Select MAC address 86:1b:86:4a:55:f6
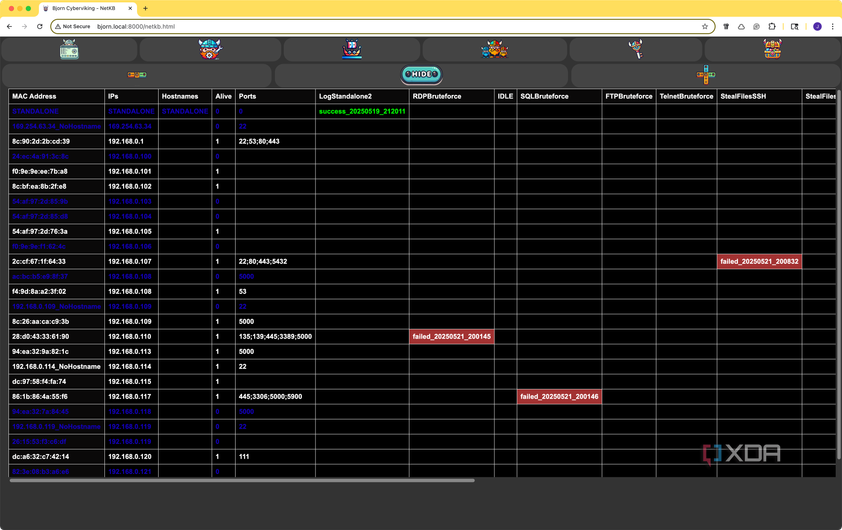This screenshot has height=530, width=842. point(56,397)
